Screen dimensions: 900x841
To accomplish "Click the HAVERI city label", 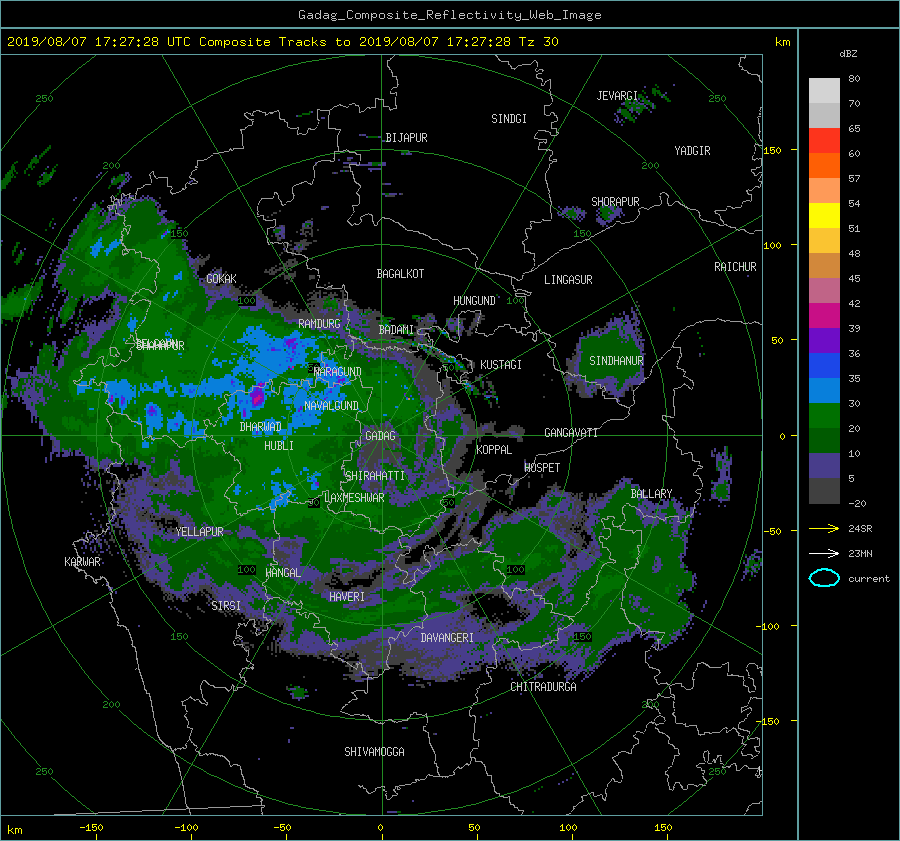I will [x=347, y=597].
